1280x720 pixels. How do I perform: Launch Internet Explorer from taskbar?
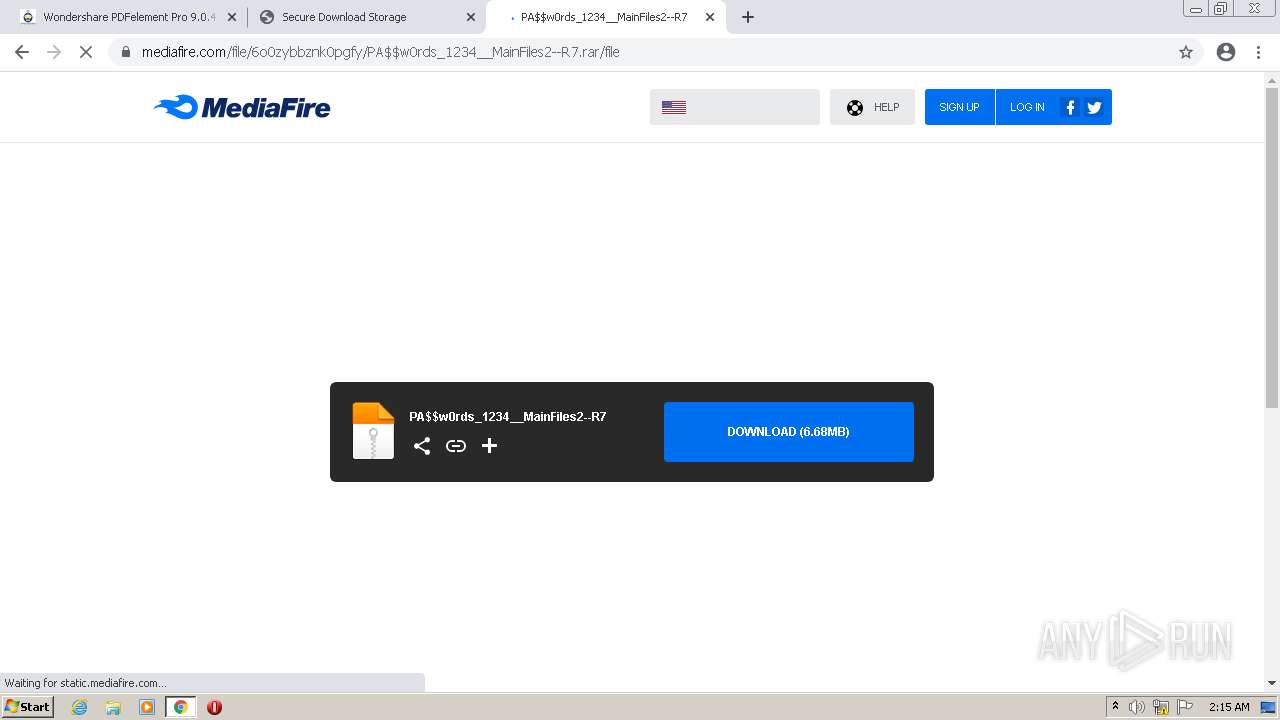[79, 707]
